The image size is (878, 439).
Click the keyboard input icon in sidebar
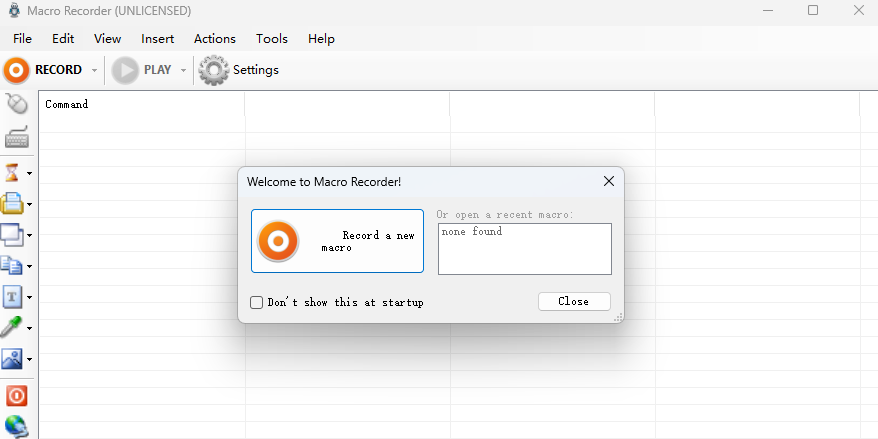coord(16,138)
